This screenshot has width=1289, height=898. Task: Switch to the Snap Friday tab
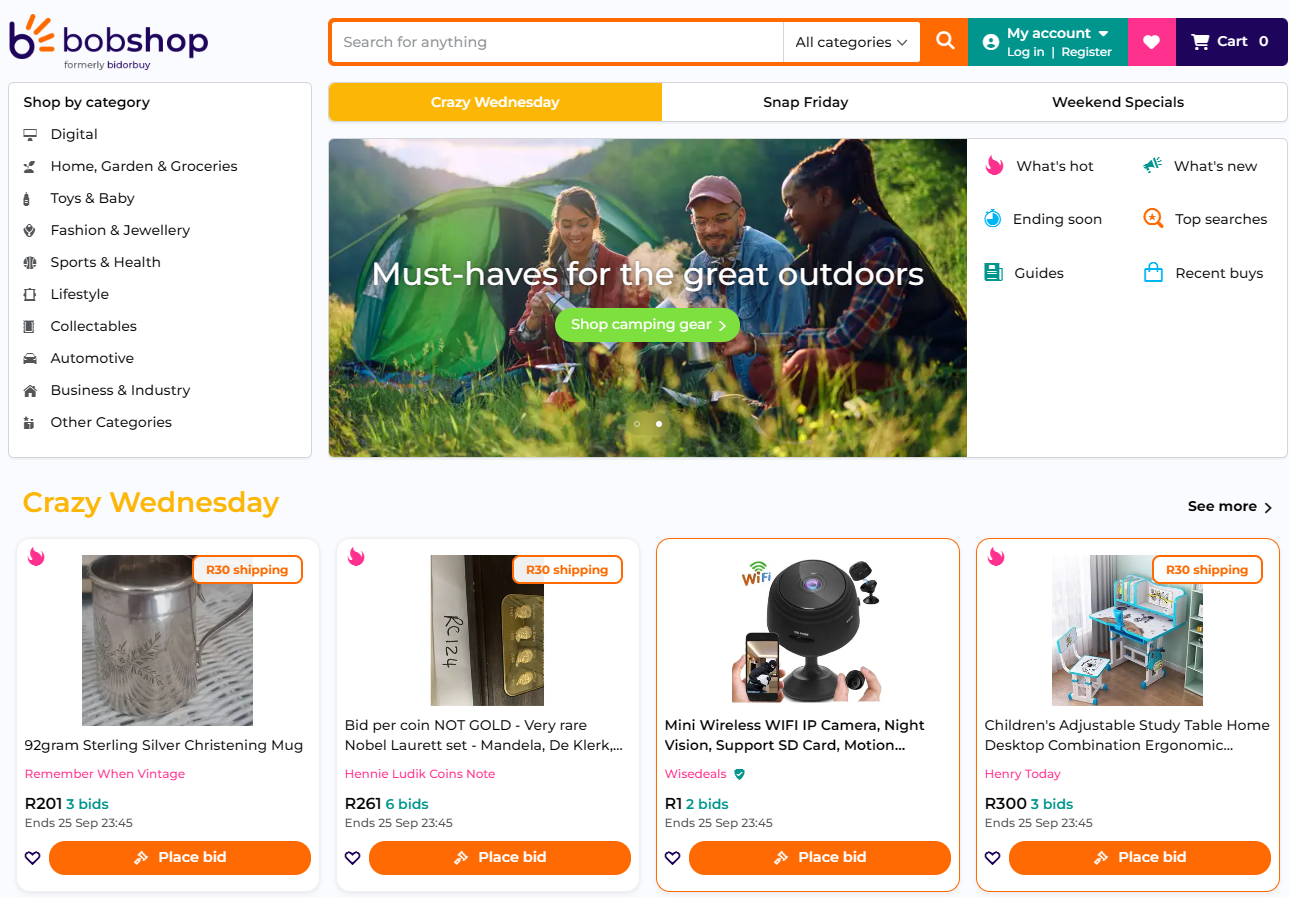[805, 101]
